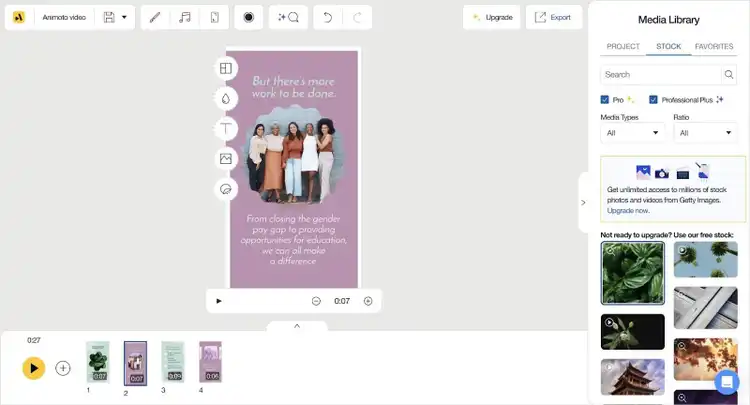Open the Ratio dropdown
750x405 pixels.
tap(706, 133)
